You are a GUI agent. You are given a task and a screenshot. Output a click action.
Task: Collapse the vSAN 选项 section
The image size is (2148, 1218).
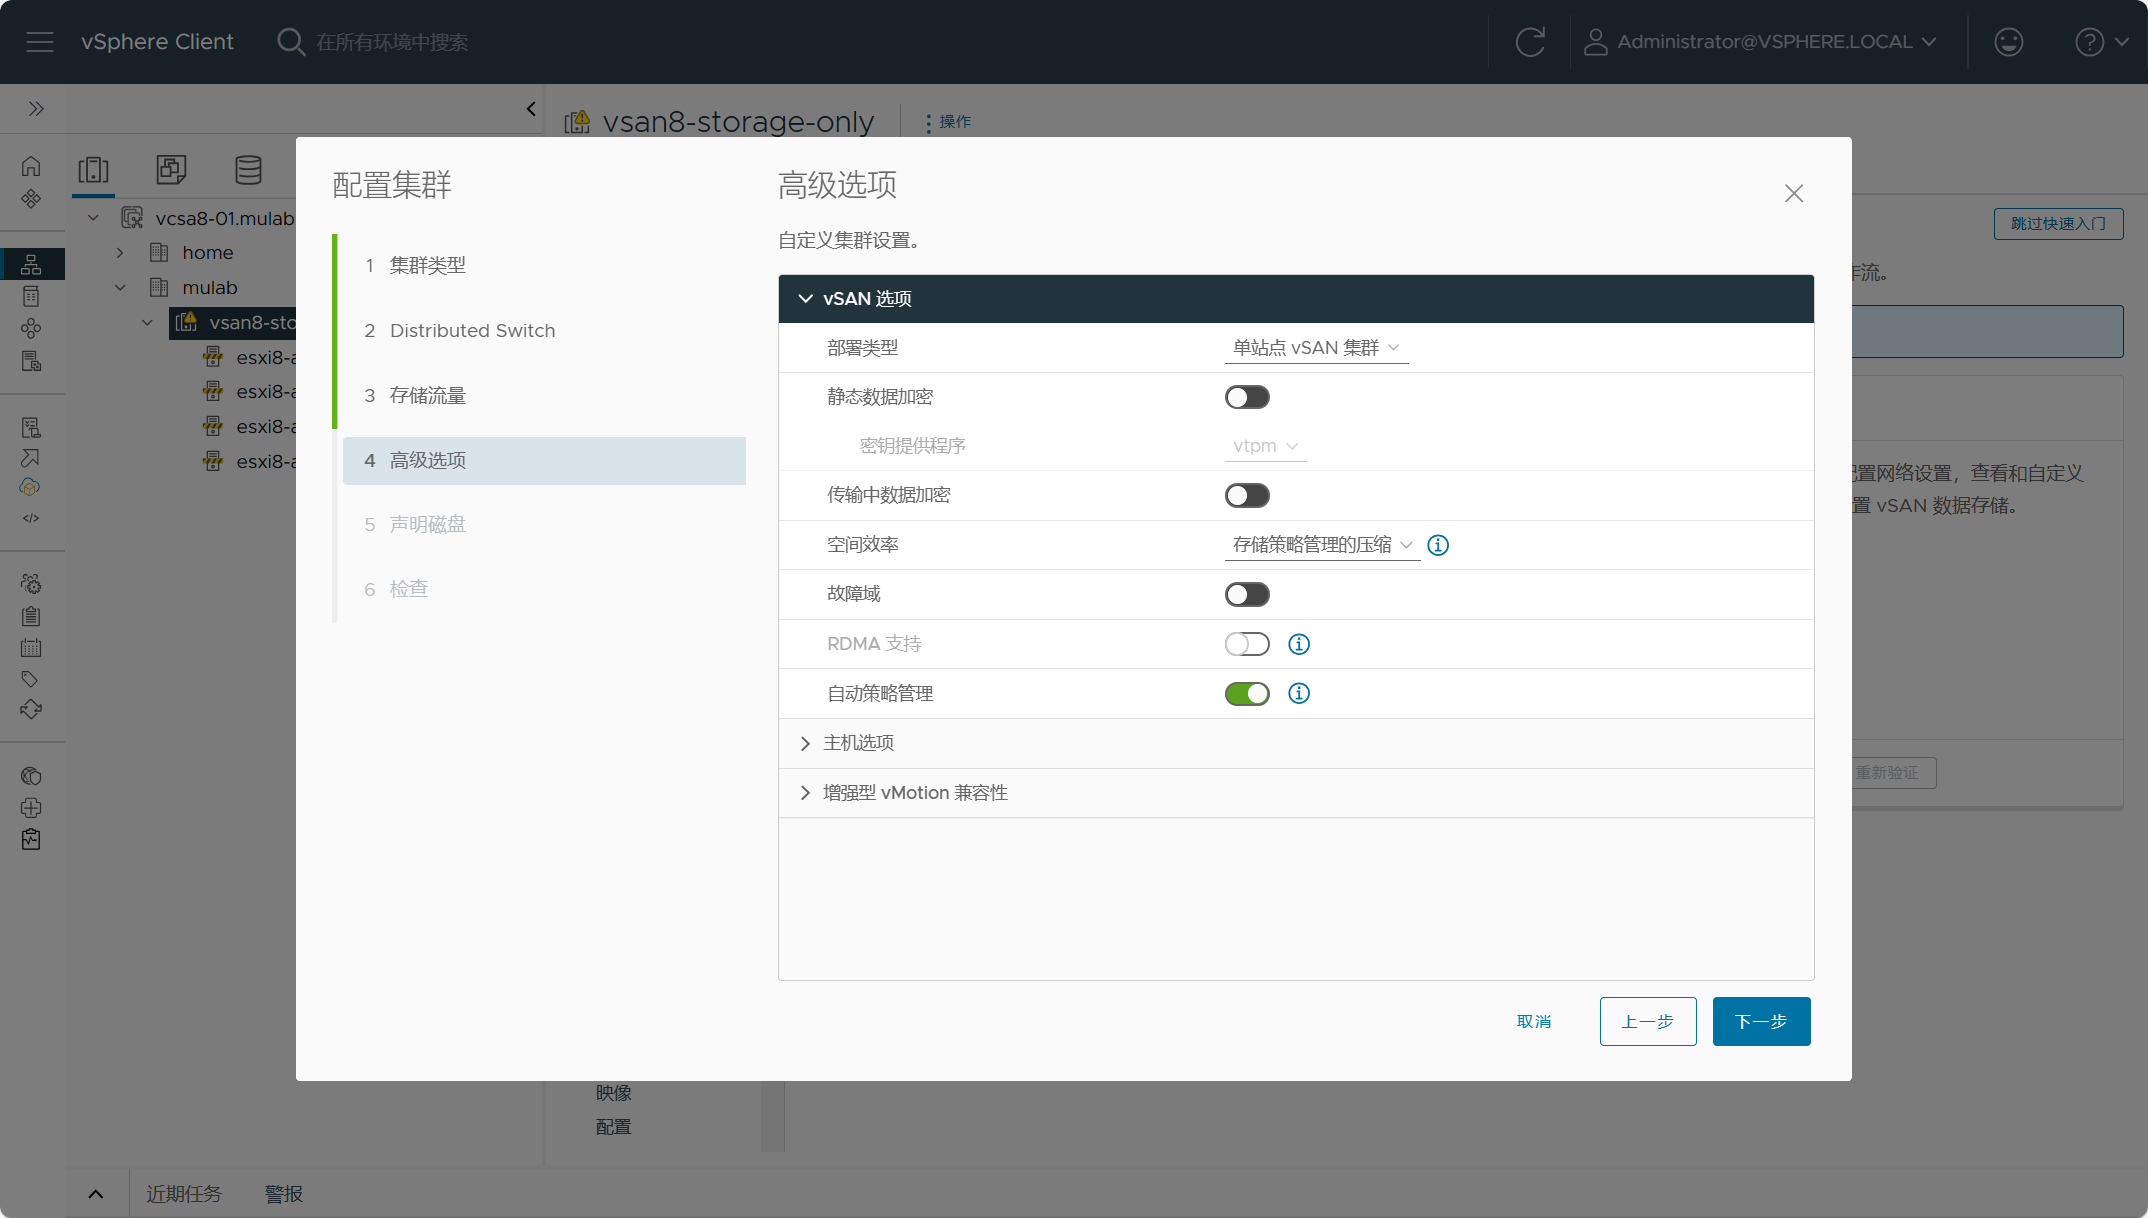(x=1296, y=299)
